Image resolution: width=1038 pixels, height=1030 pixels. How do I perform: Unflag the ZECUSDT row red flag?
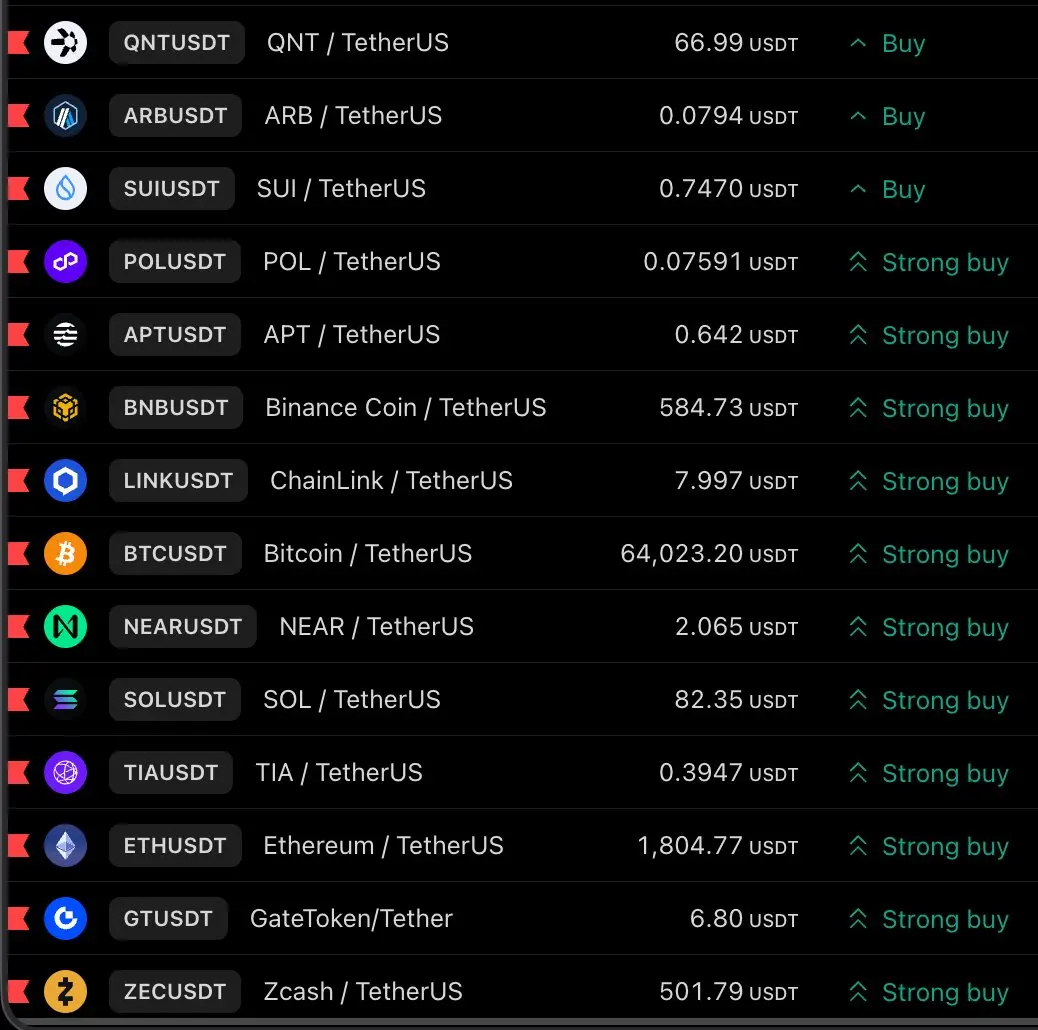point(18,992)
